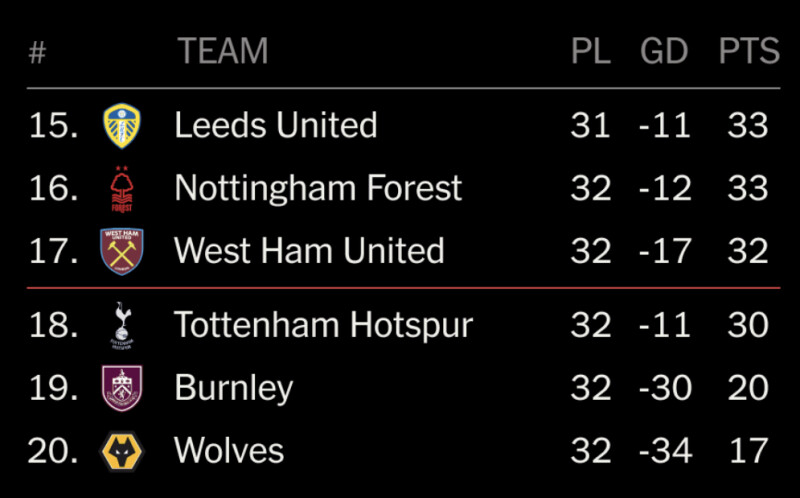Sort table by the PTS column header

(749, 51)
